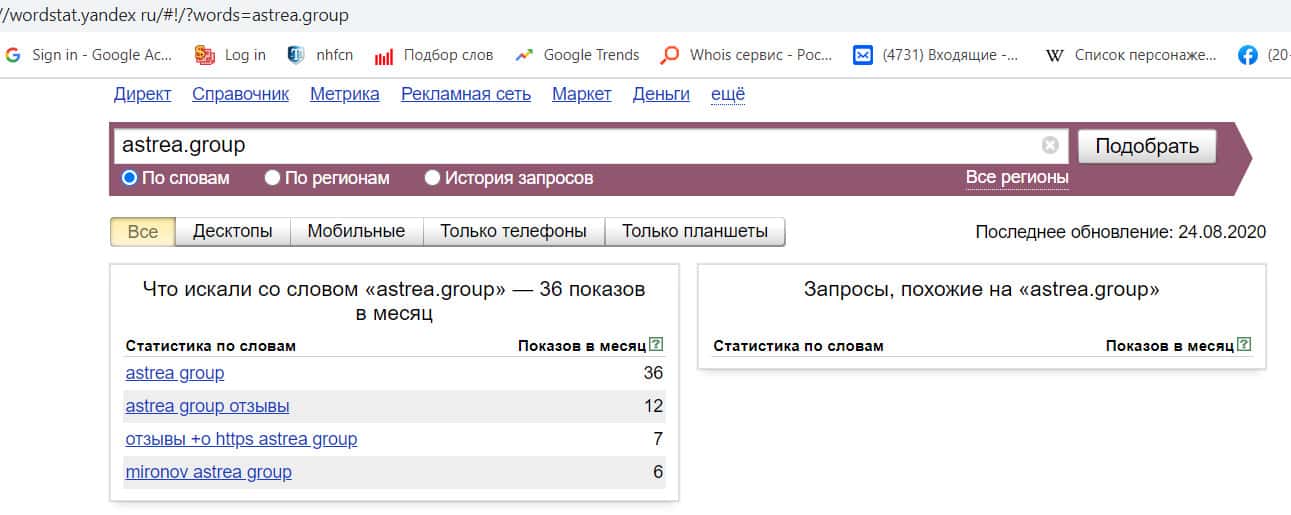The width and height of the screenshot is (1291, 515).
Task: Click the Wikipedia bookmark icon
Action: tap(1054, 55)
